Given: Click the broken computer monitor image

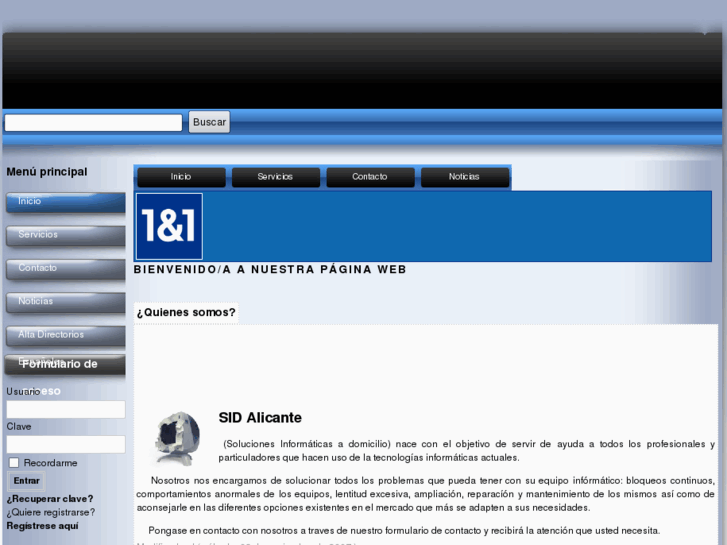Looking at the screenshot, I should click(x=177, y=439).
